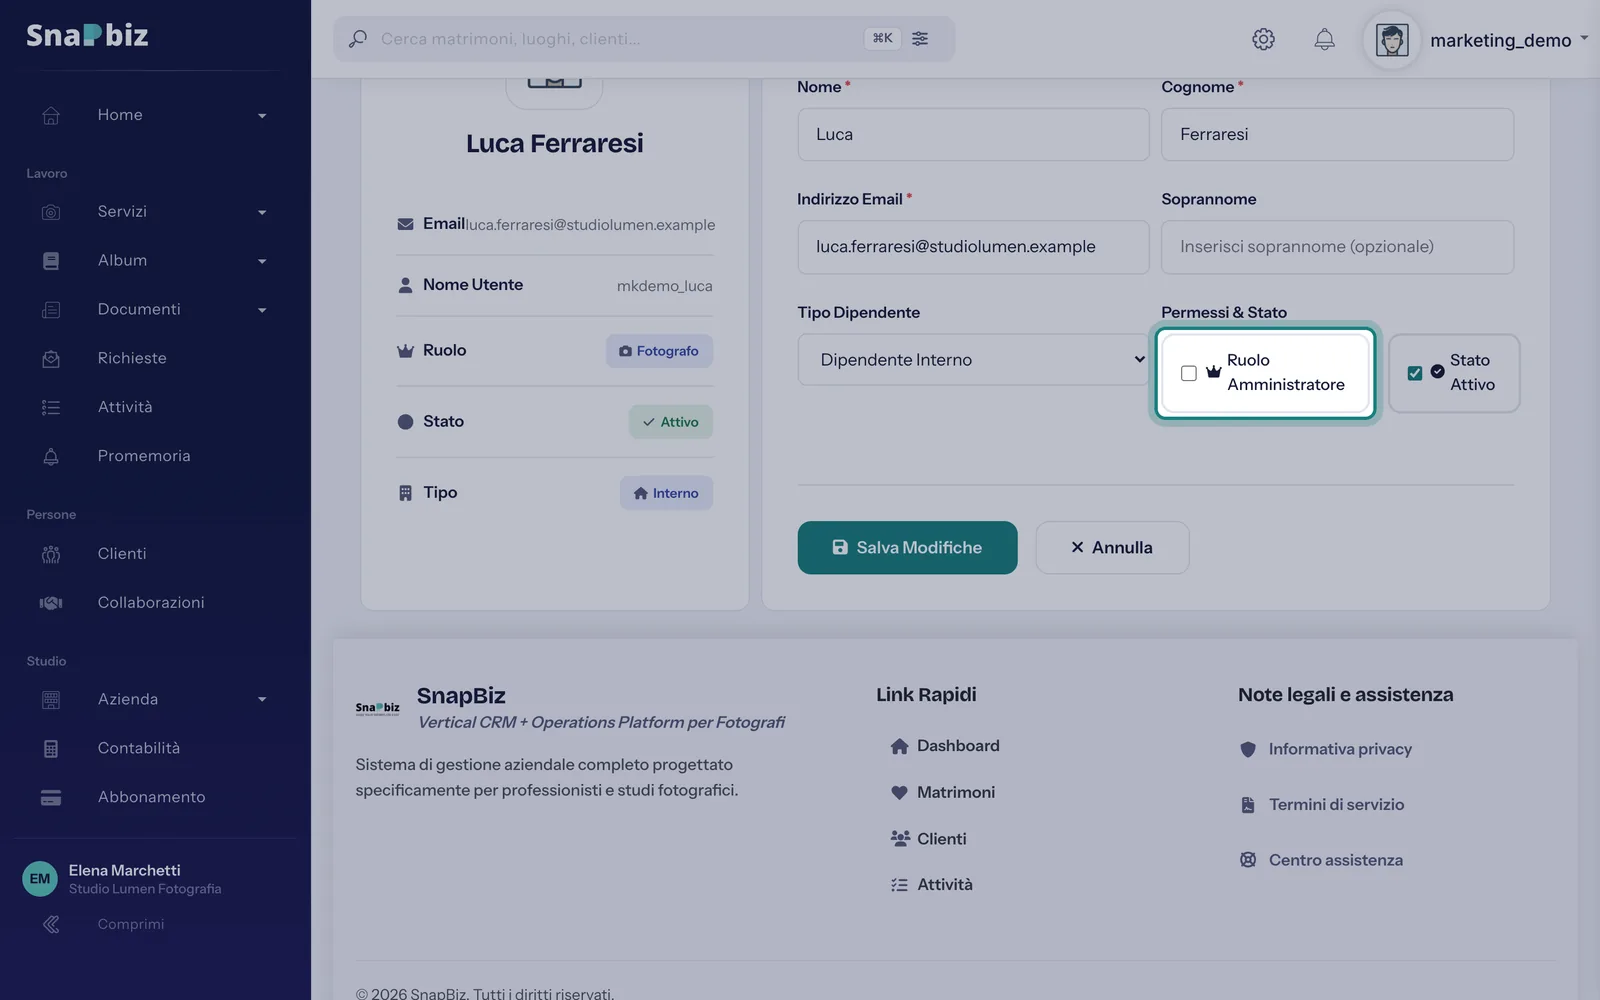Click the magnifier icon in search bar
Screen dimensions: 1600x1000
(357, 39)
